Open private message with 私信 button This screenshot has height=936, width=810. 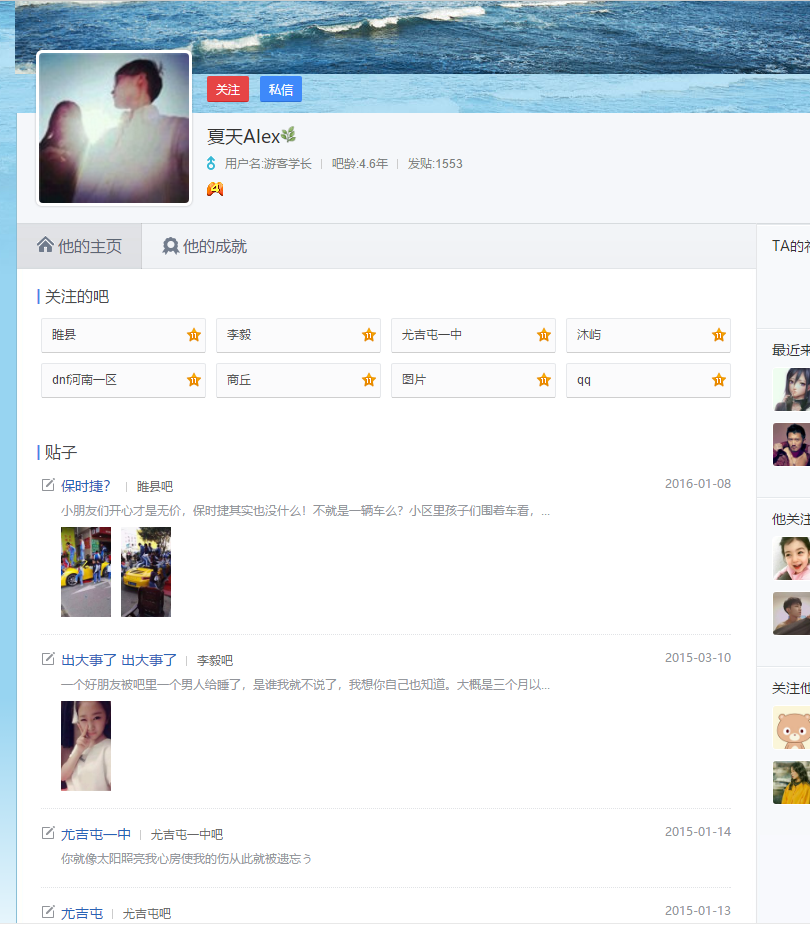[x=281, y=90]
